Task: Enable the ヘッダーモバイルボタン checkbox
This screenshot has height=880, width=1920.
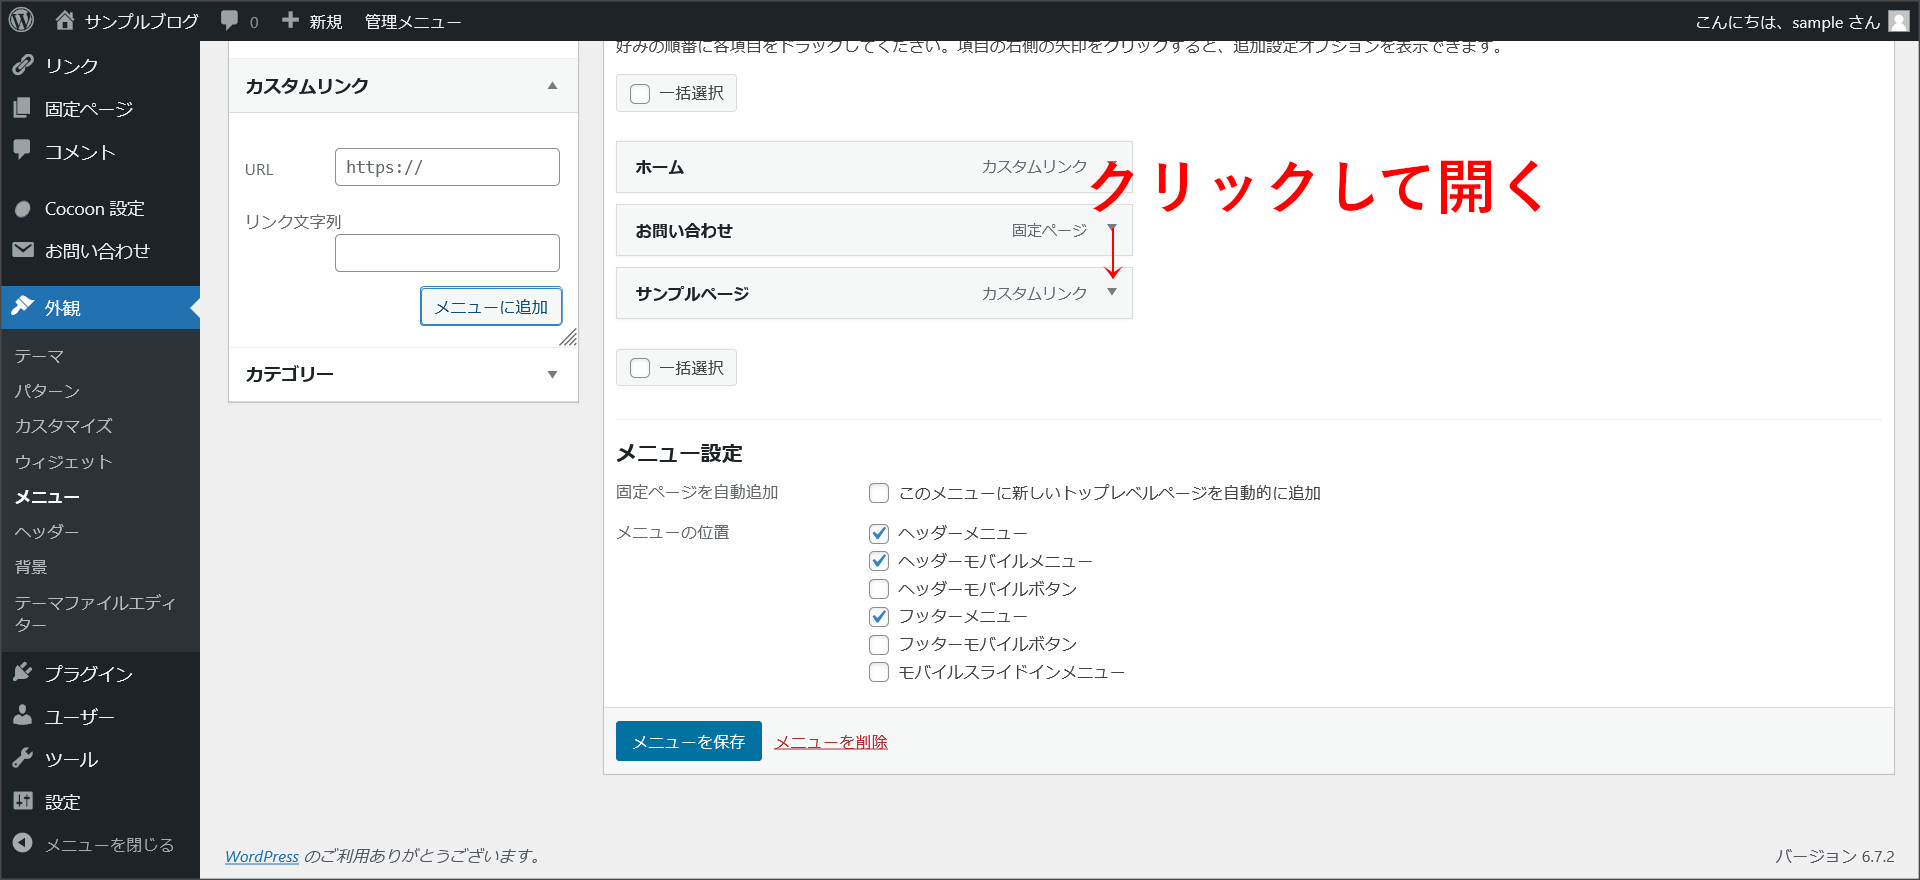Action: coord(879,589)
